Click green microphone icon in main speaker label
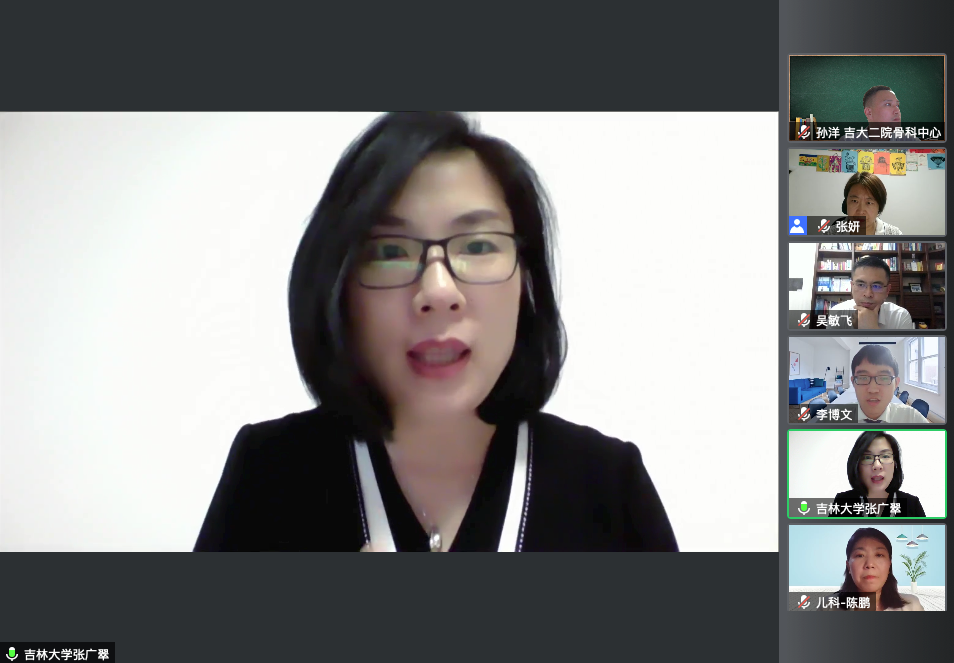This screenshot has width=954, height=663. [x=12, y=654]
